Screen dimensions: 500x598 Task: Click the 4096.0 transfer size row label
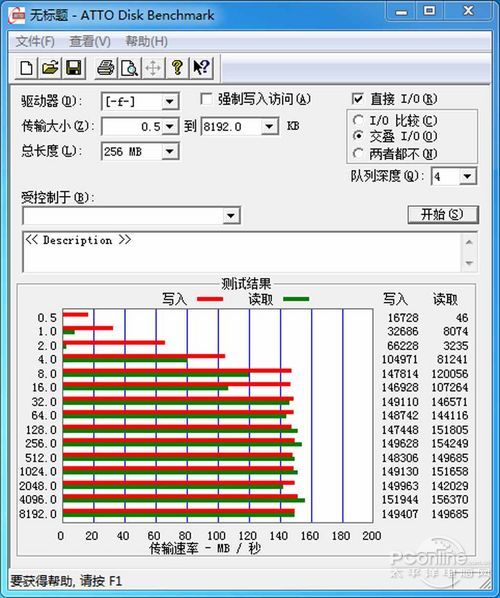click(38, 499)
